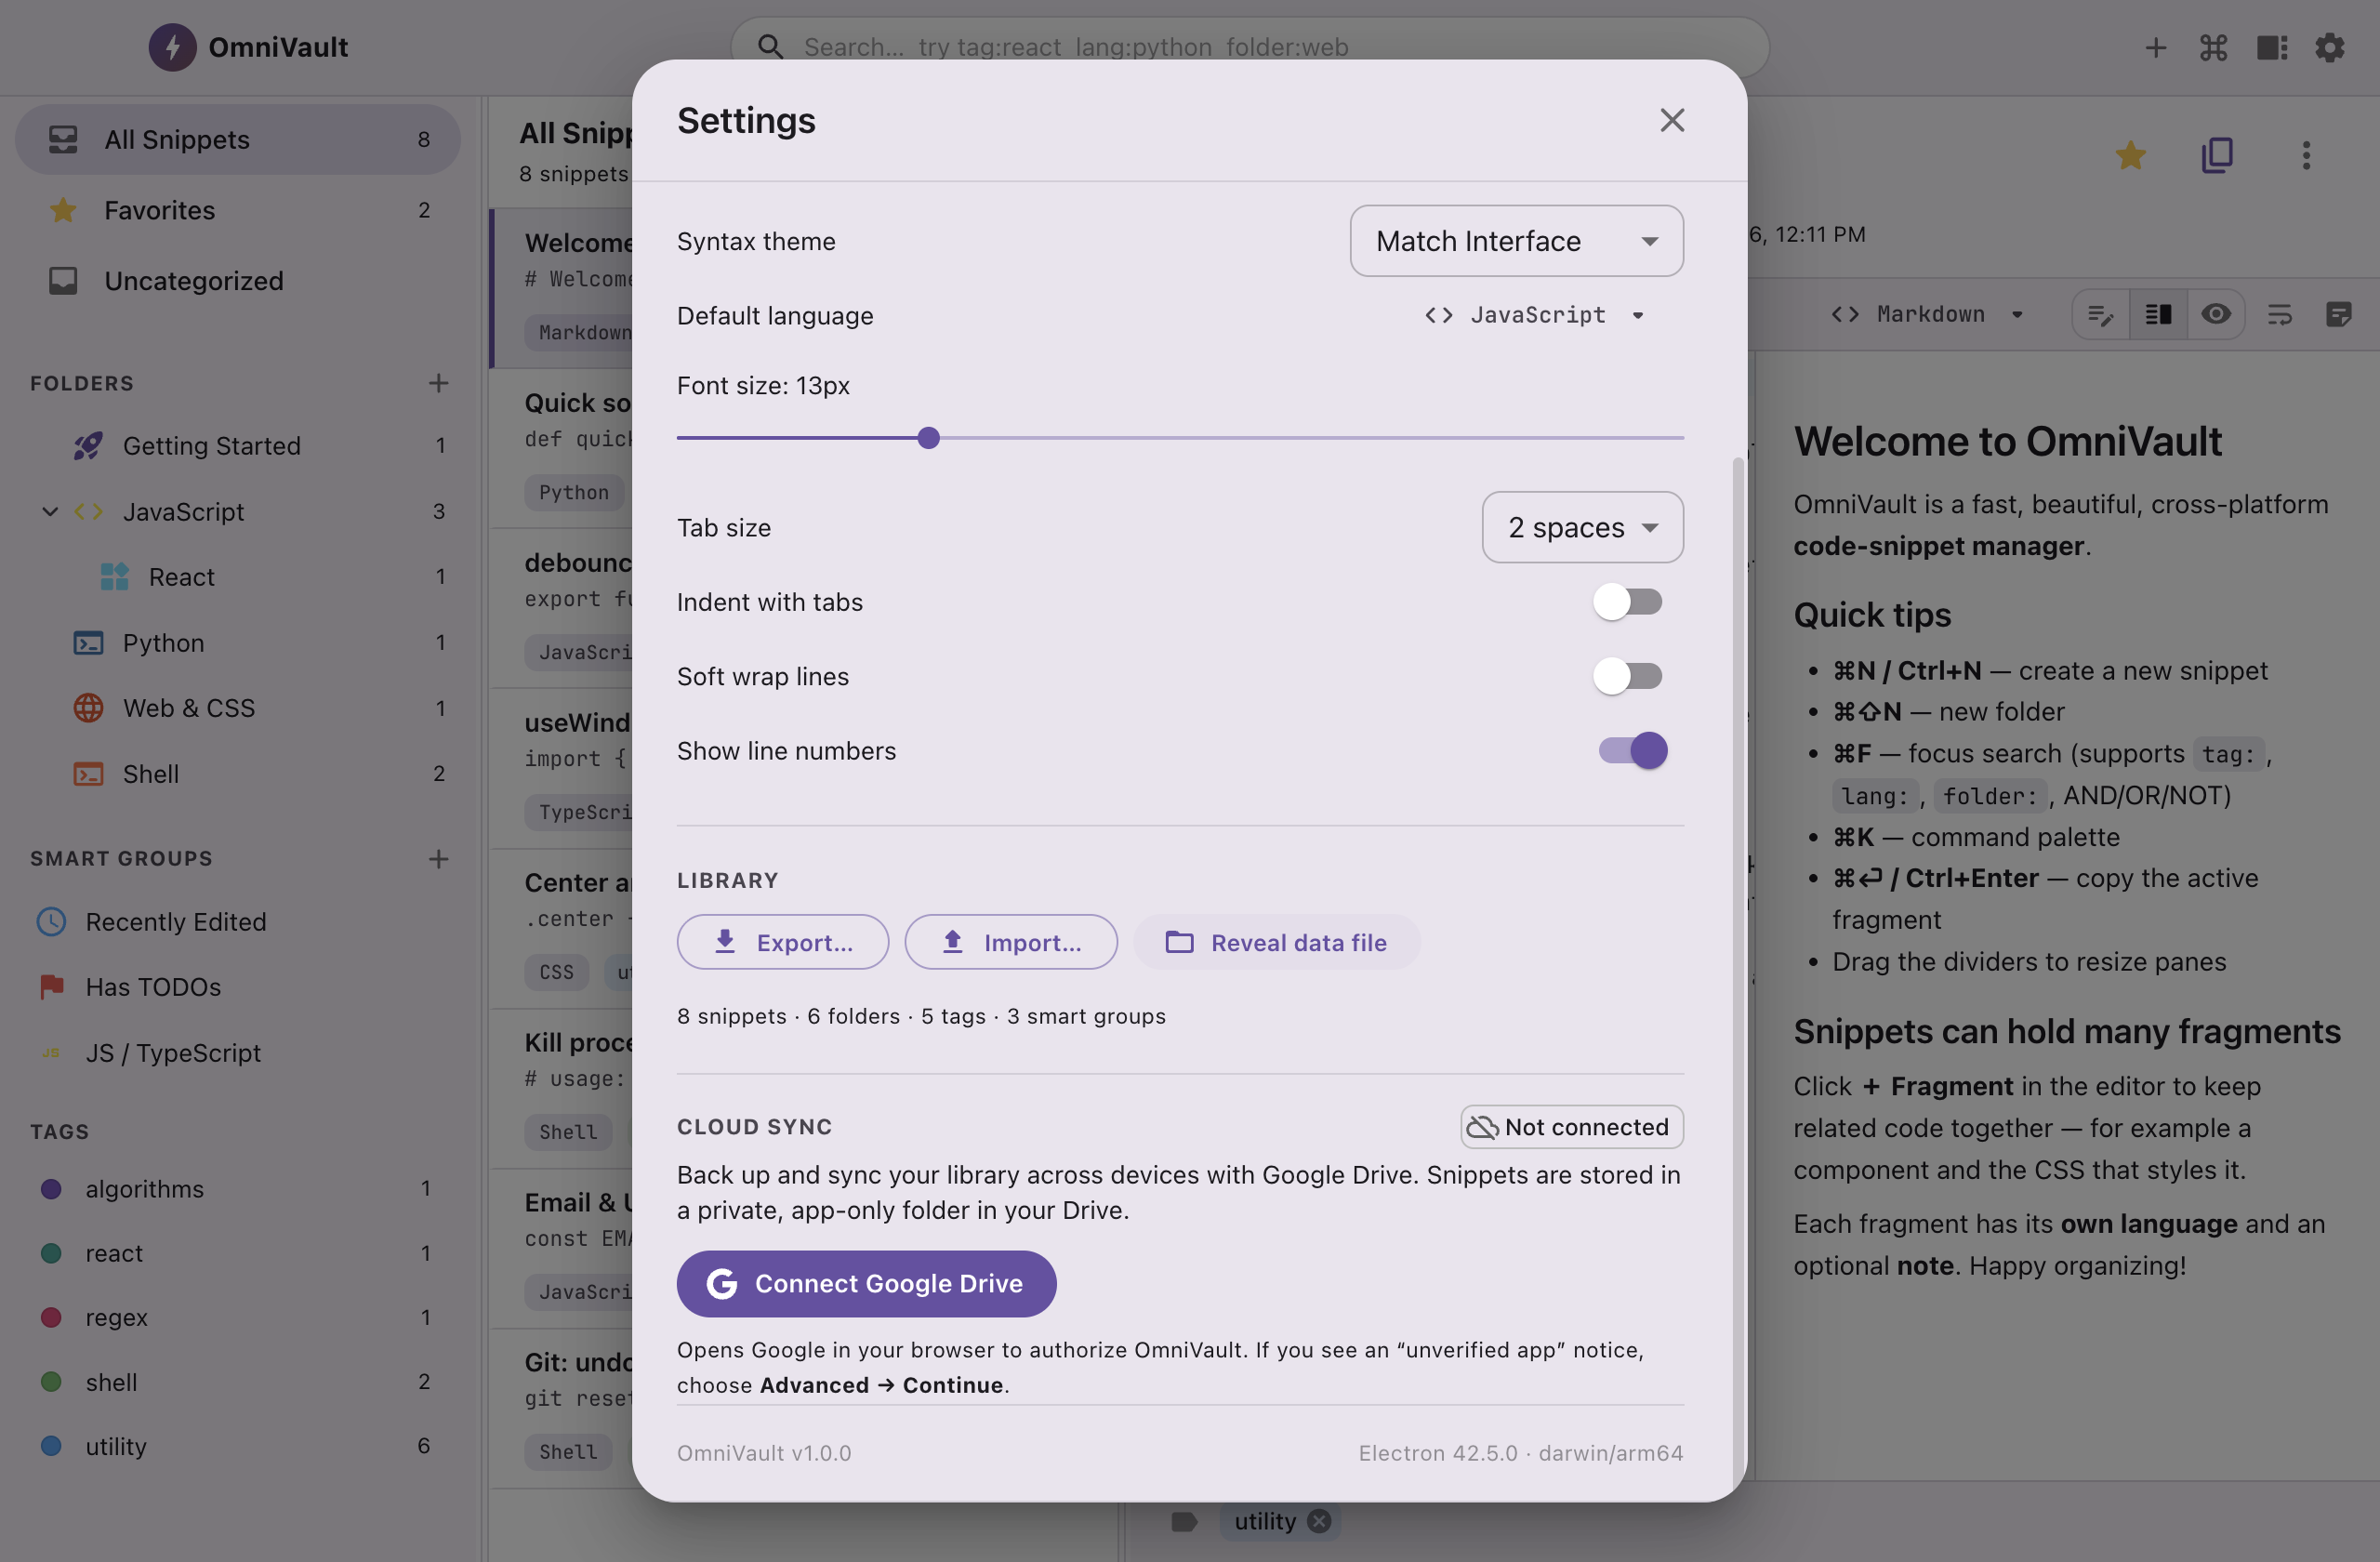Open the React subfolder
This screenshot has width=2380, height=1562.
point(238,577)
